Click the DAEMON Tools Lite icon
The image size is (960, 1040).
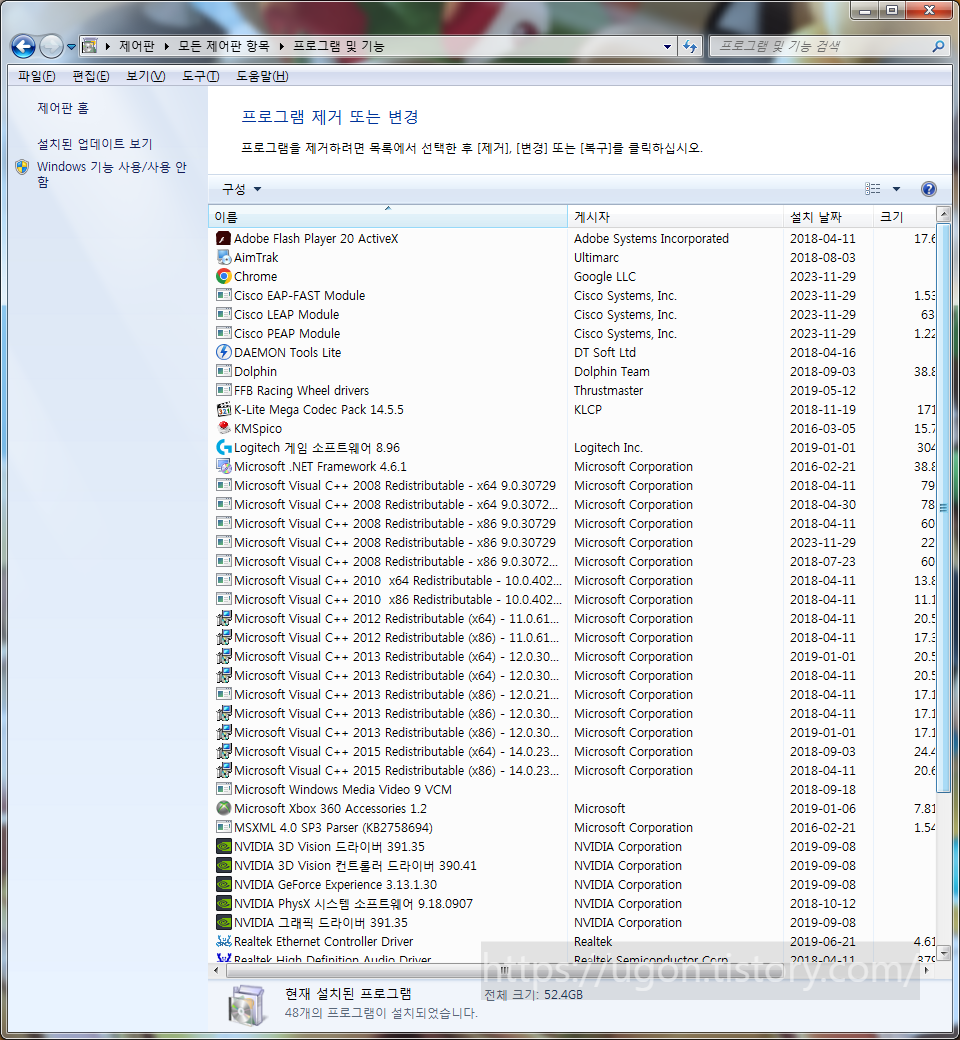224,352
